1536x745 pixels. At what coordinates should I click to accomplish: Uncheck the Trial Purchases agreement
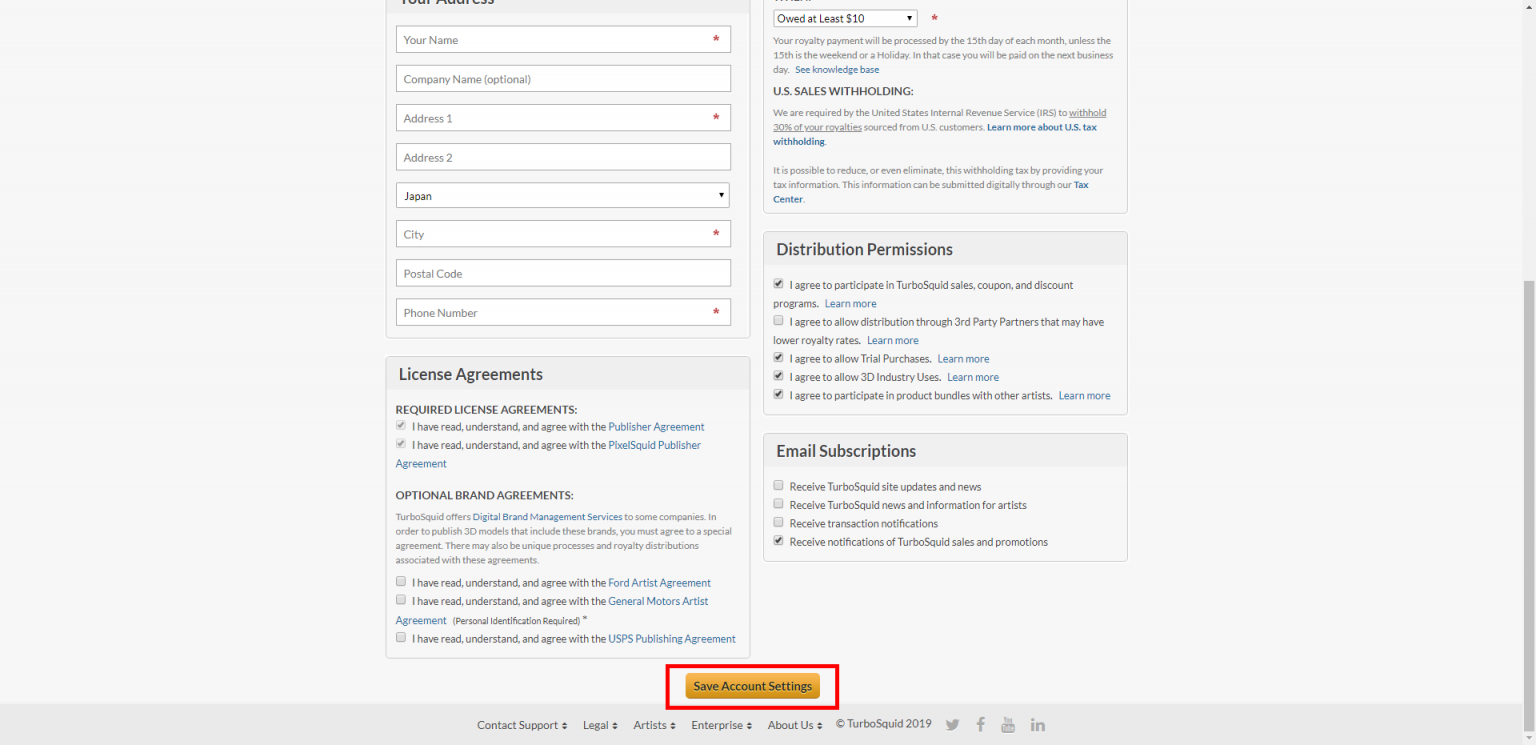point(779,357)
